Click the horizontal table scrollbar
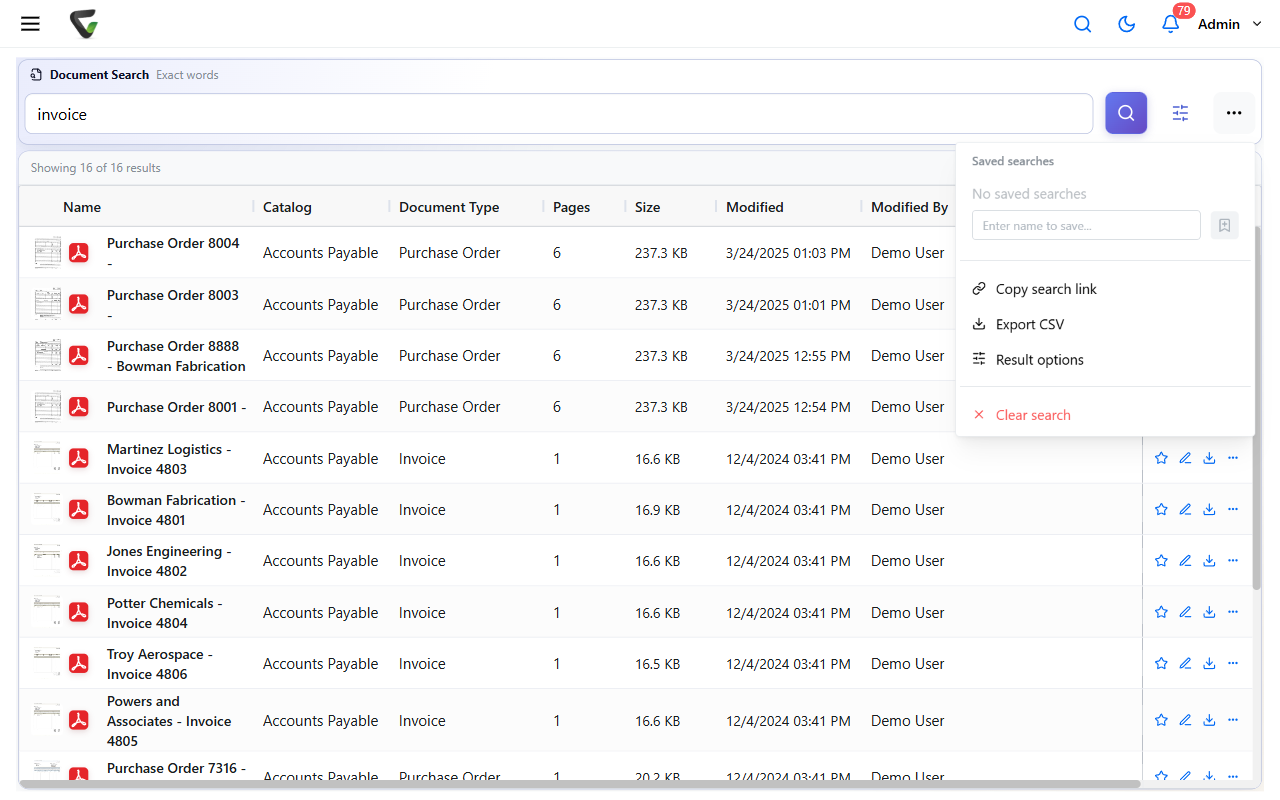The height and width of the screenshot is (800, 1280). coord(580,784)
